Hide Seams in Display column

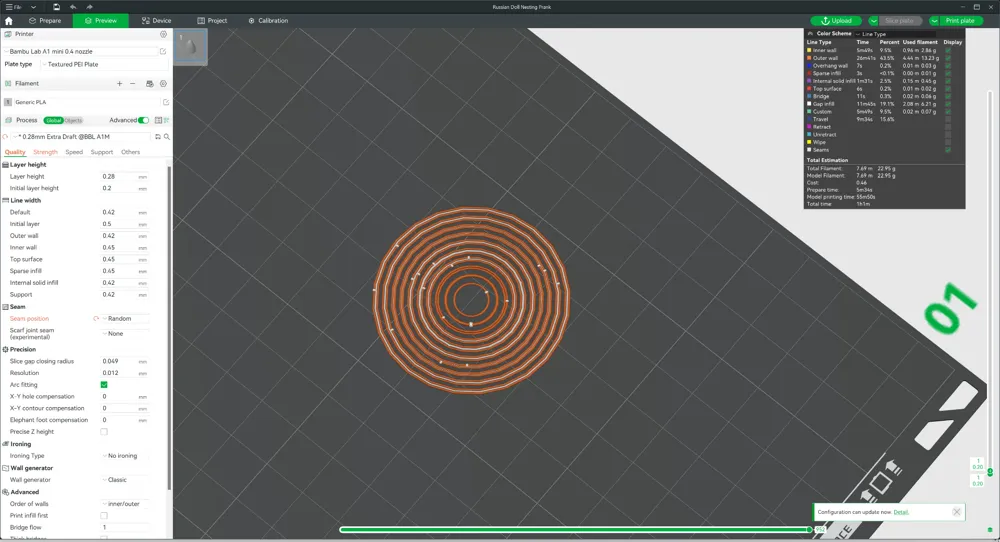point(948,150)
